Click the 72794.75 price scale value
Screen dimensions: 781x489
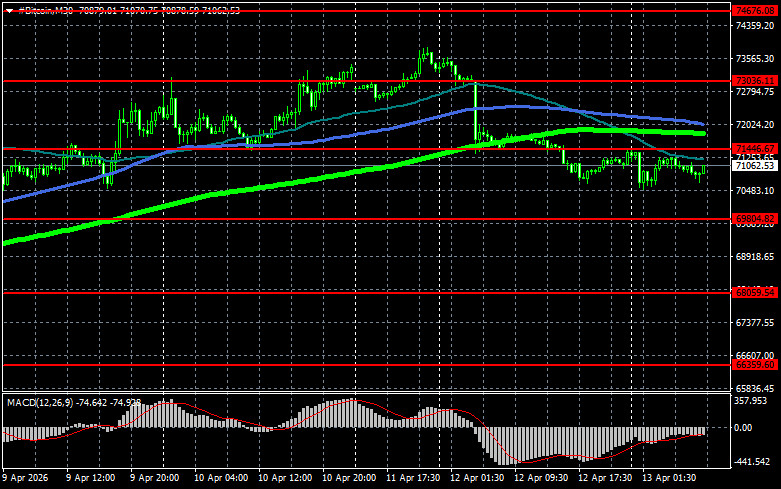pos(755,92)
